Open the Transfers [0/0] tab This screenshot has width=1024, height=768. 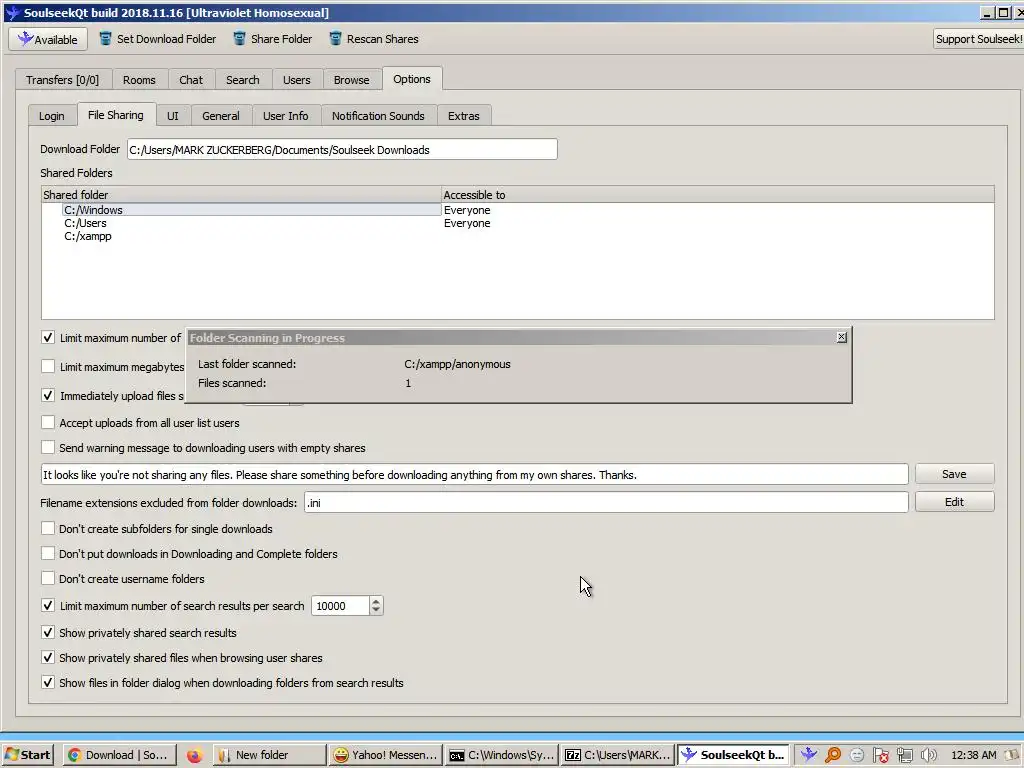click(x=63, y=80)
